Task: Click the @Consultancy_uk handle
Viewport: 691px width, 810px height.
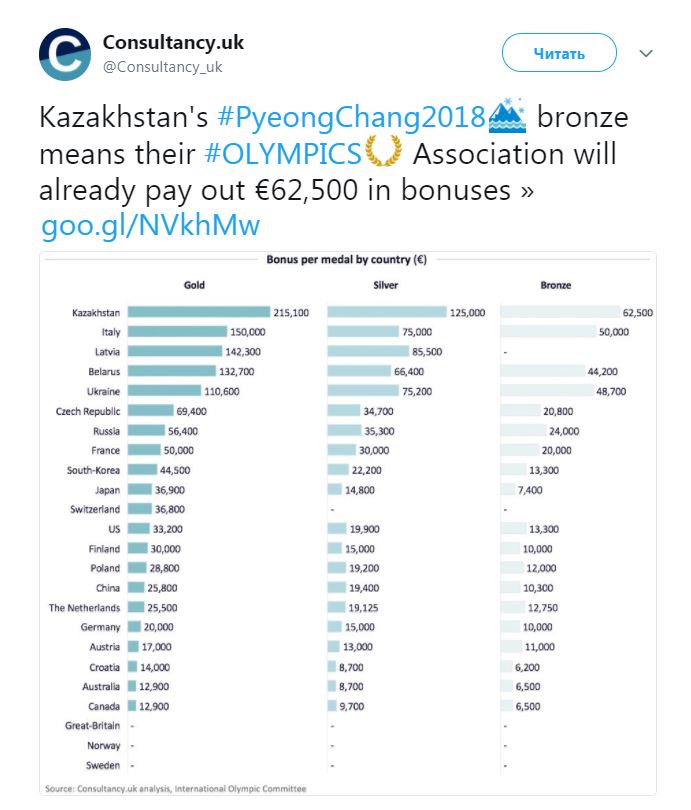Action: 162,67
